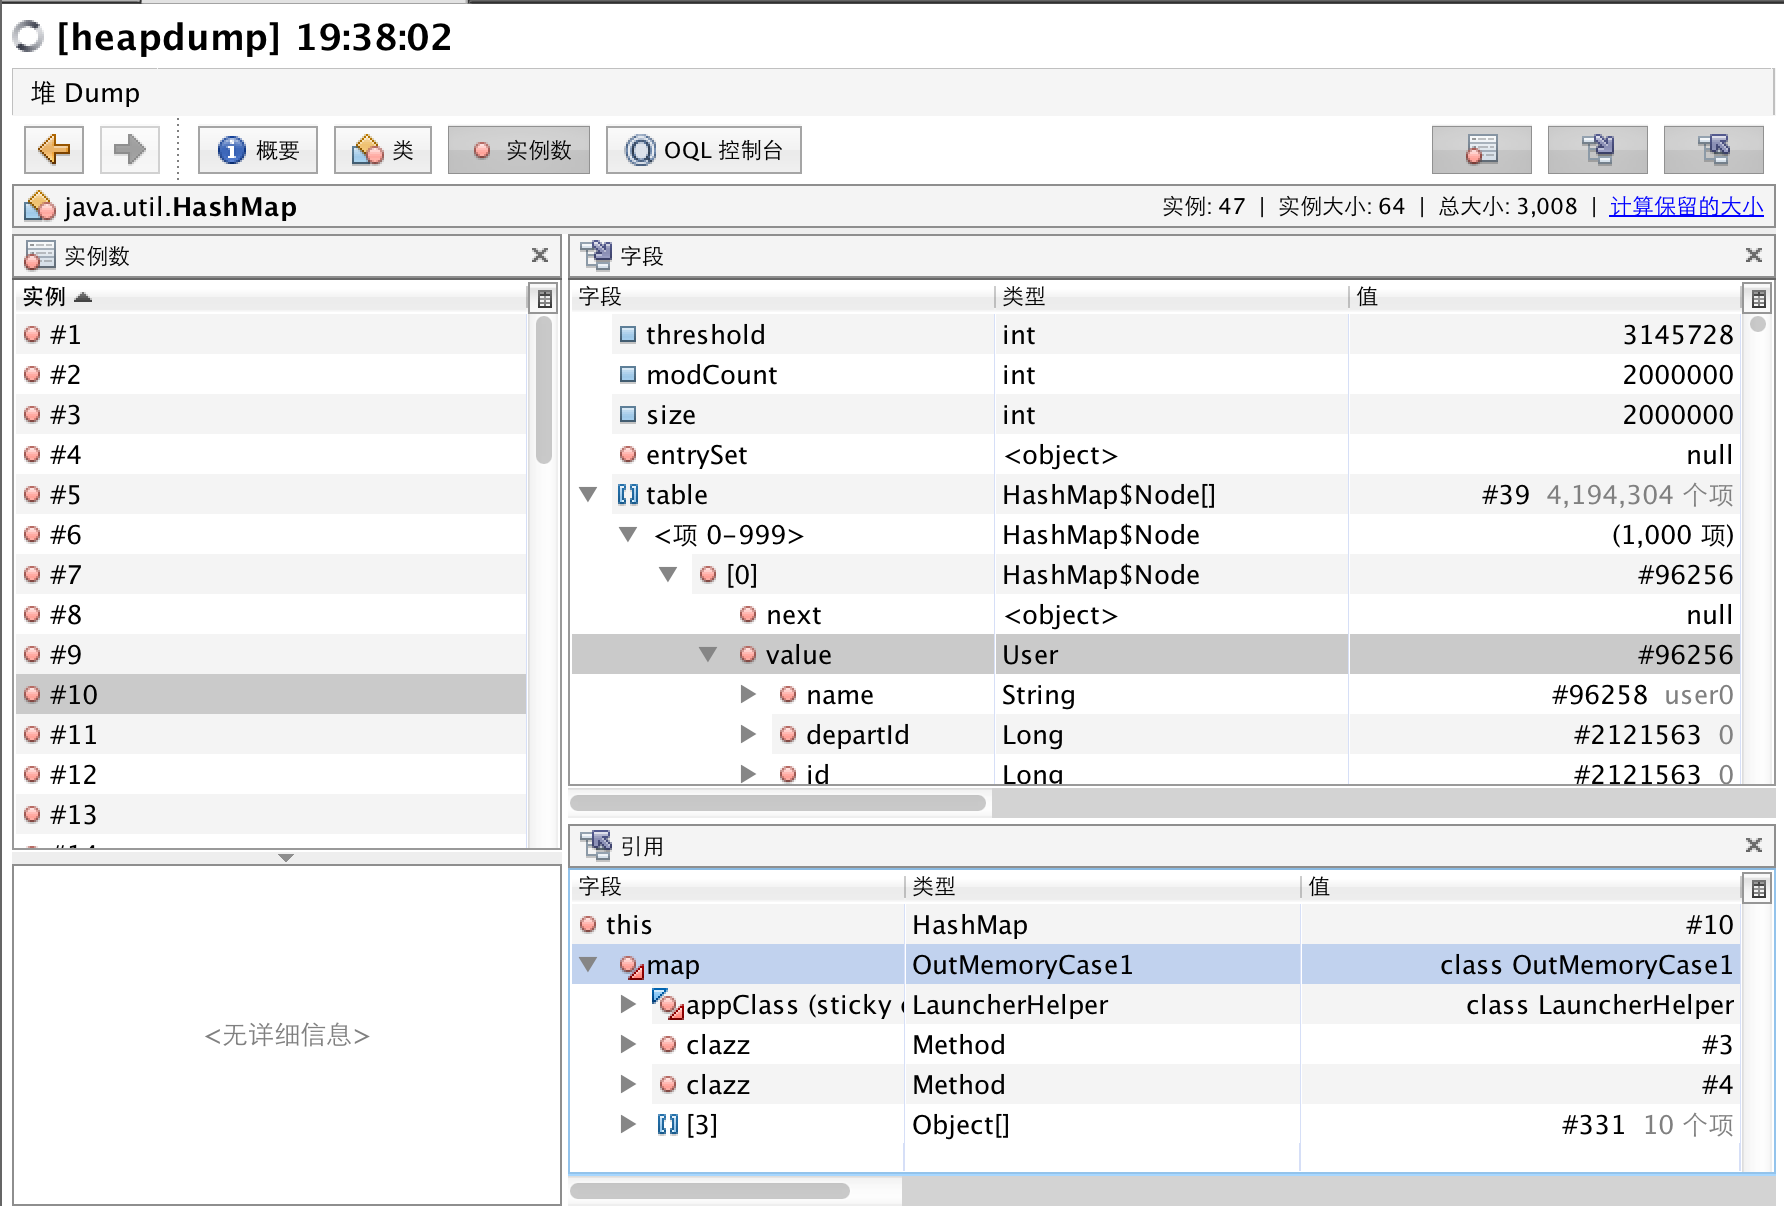Click the fields table horizontal scrollbar
The height and width of the screenshot is (1206, 1784).
click(778, 802)
